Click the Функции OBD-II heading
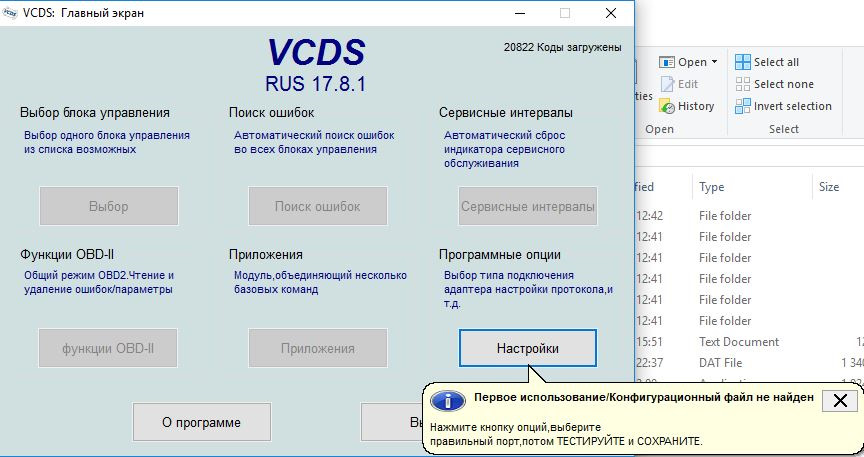864x457 pixels. tap(67, 255)
